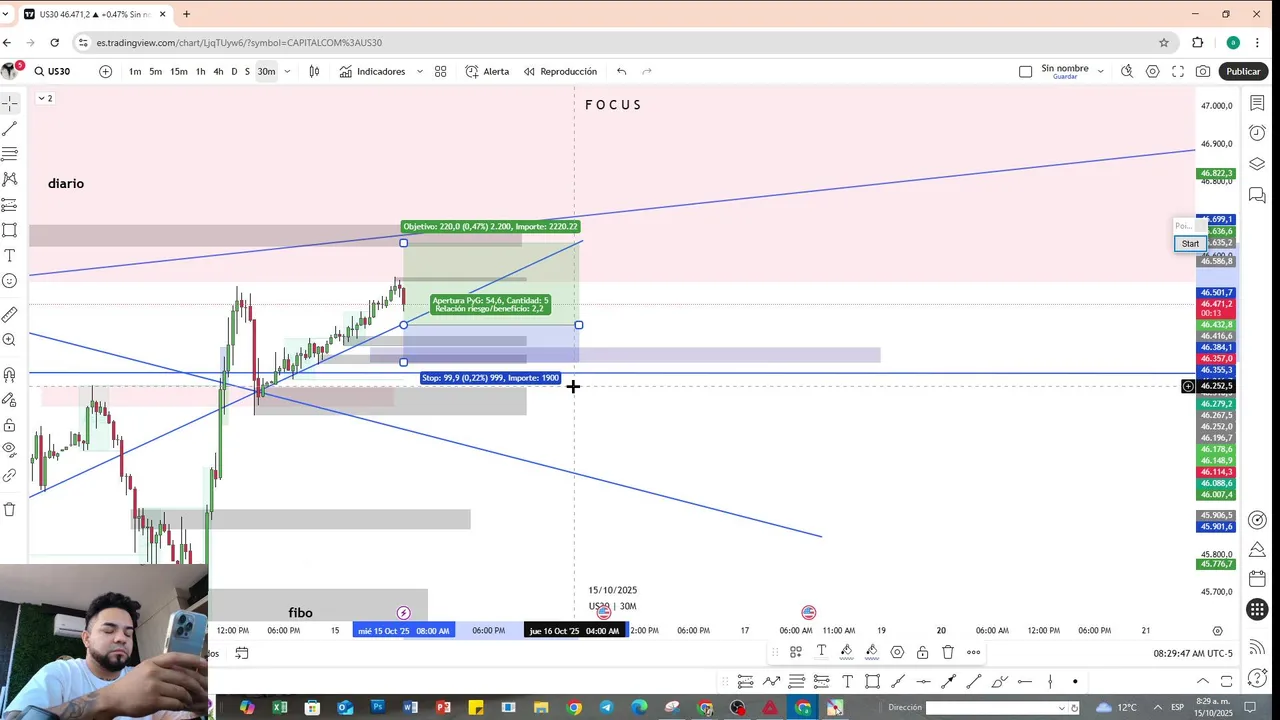The image size is (1280, 720).
Task: Expand the timeframe dropdown arrow
Action: [287, 71]
